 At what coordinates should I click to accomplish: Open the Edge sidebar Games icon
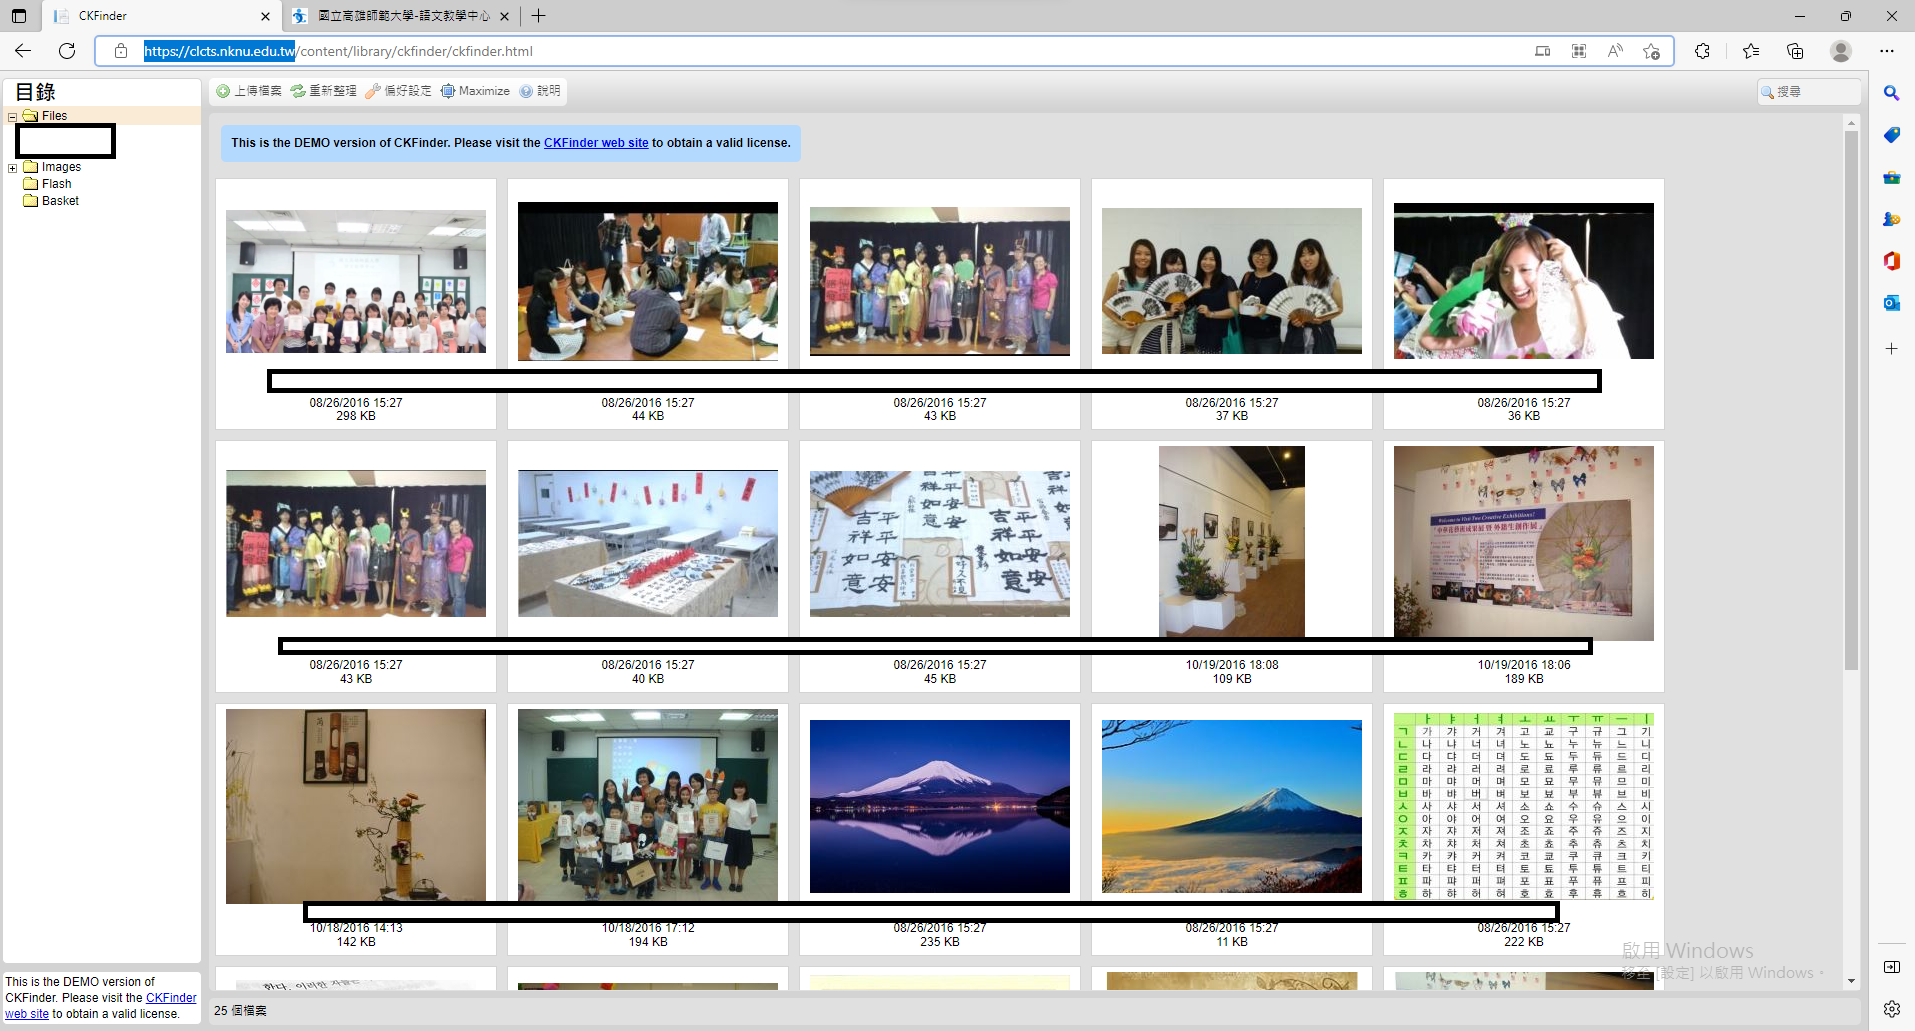[1891, 219]
